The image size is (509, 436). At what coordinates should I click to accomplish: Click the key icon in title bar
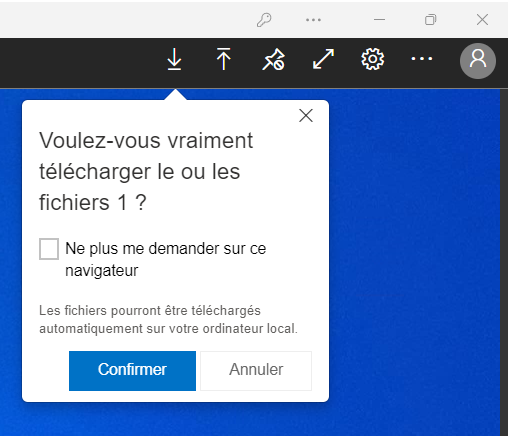click(x=264, y=20)
